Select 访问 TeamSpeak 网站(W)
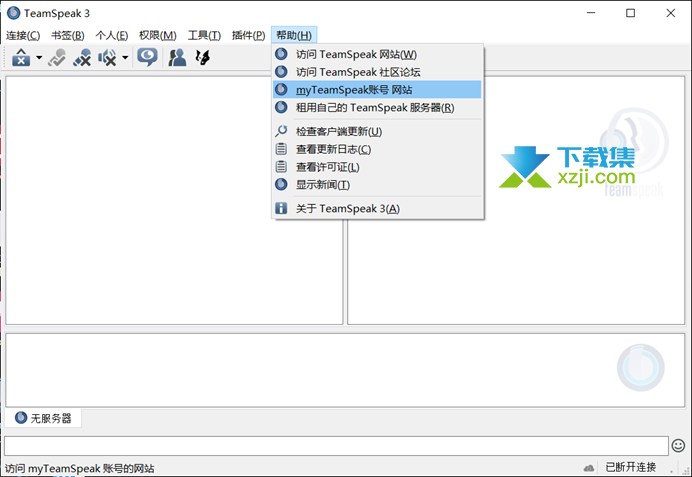This screenshot has height=477, width=692. [x=377, y=54]
